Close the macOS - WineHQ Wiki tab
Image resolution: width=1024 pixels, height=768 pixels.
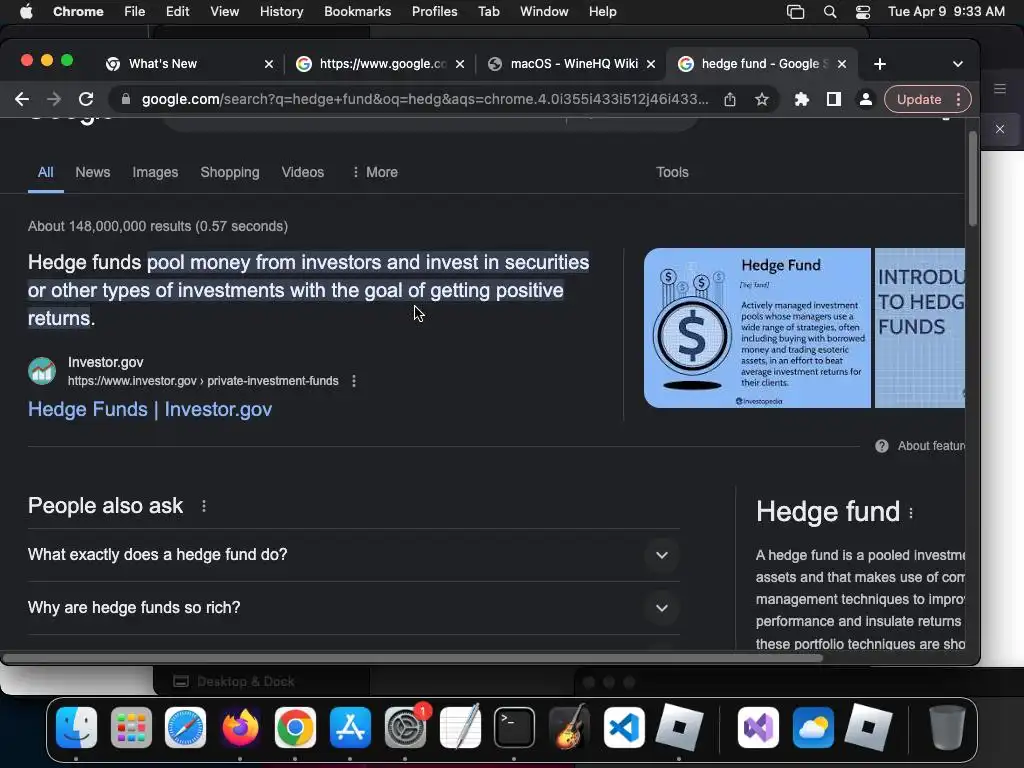pyautogui.click(x=650, y=64)
